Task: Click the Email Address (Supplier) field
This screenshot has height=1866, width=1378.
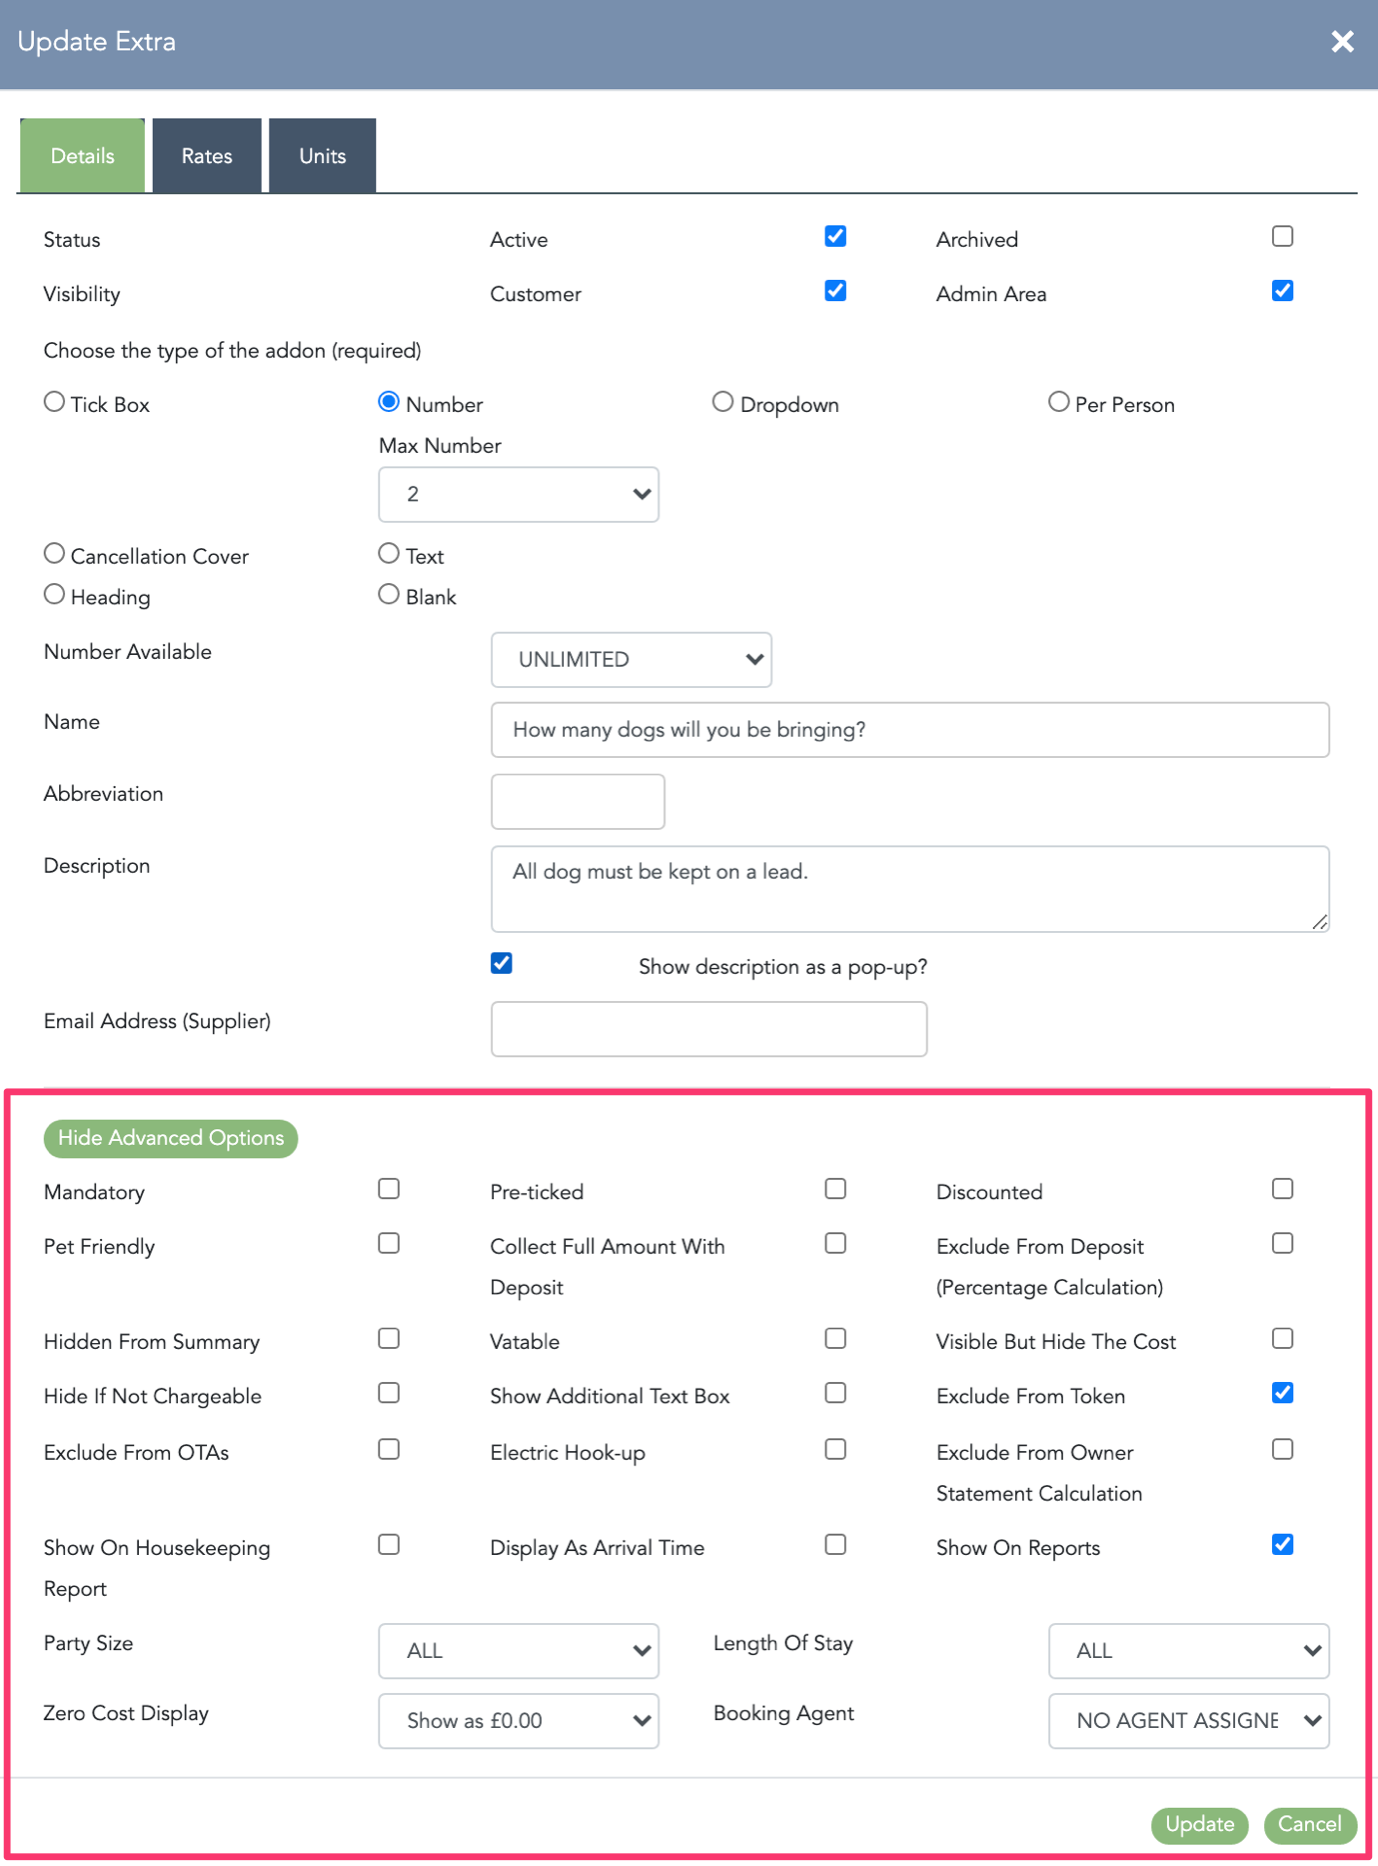Action: [x=709, y=1029]
